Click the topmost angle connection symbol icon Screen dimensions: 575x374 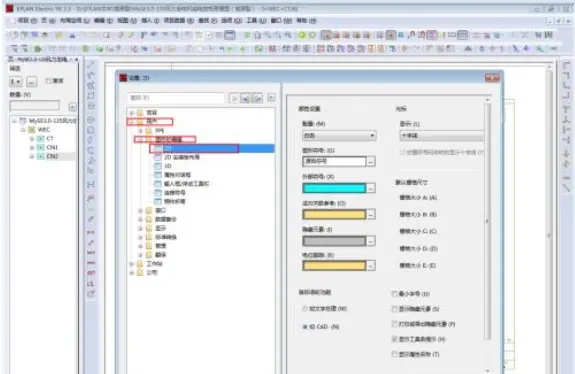(566, 66)
